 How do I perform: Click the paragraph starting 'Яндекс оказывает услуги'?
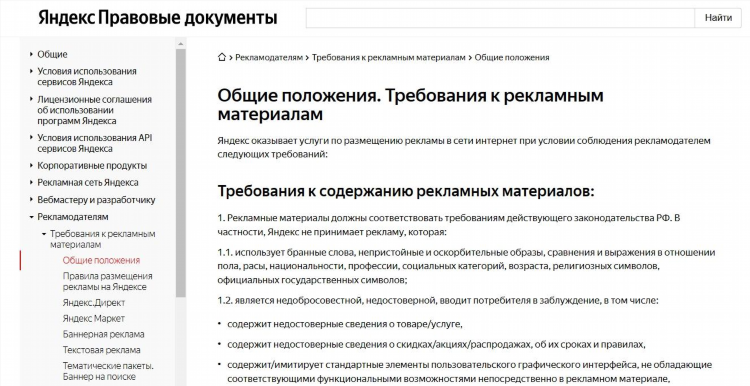click(x=464, y=147)
